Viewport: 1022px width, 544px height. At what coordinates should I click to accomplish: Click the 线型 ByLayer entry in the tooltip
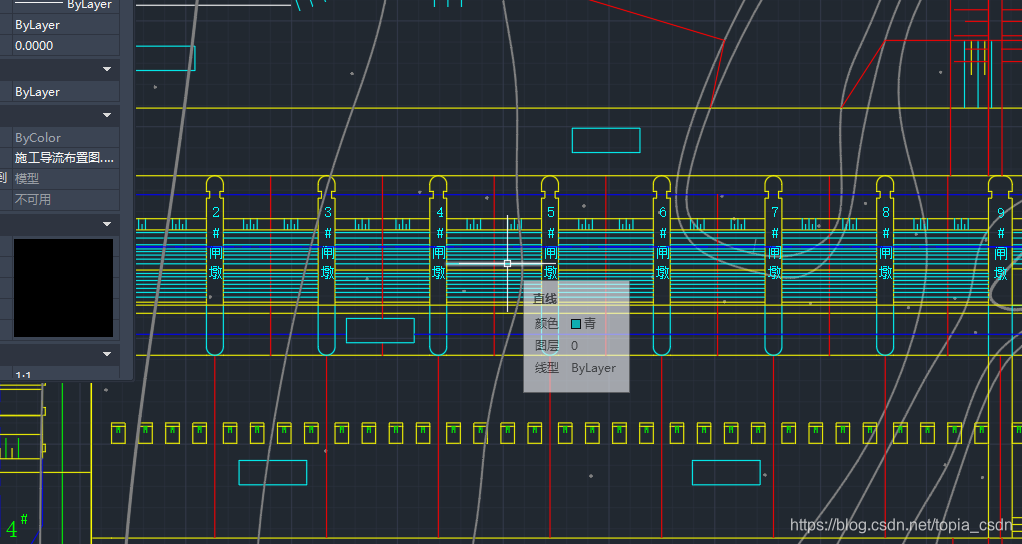(x=576, y=368)
